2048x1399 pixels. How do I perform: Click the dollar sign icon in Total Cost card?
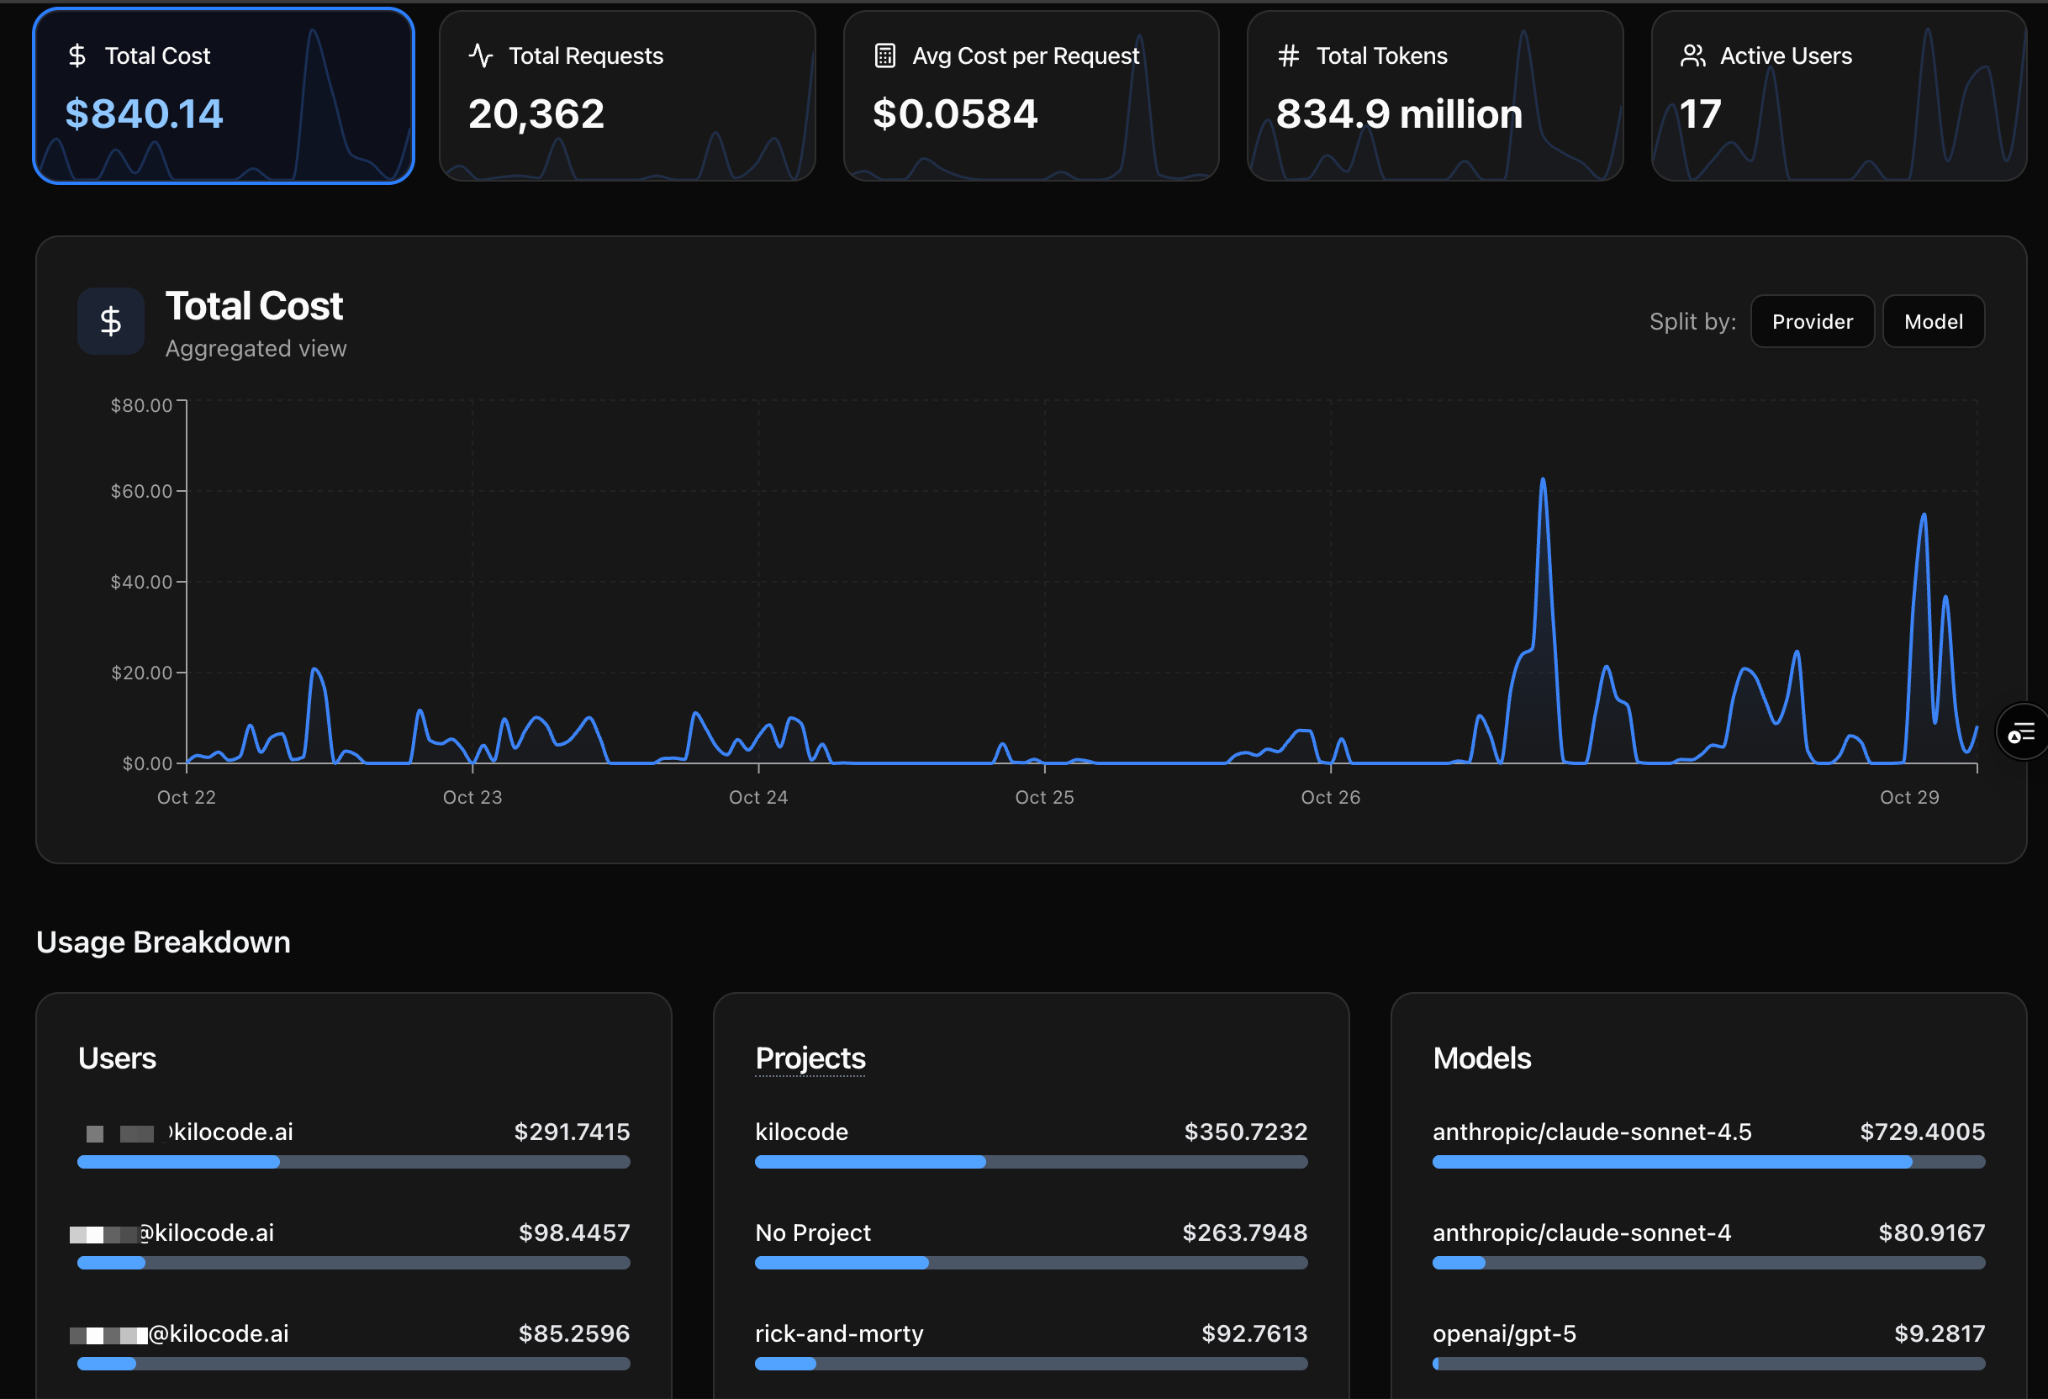[77, 56]
